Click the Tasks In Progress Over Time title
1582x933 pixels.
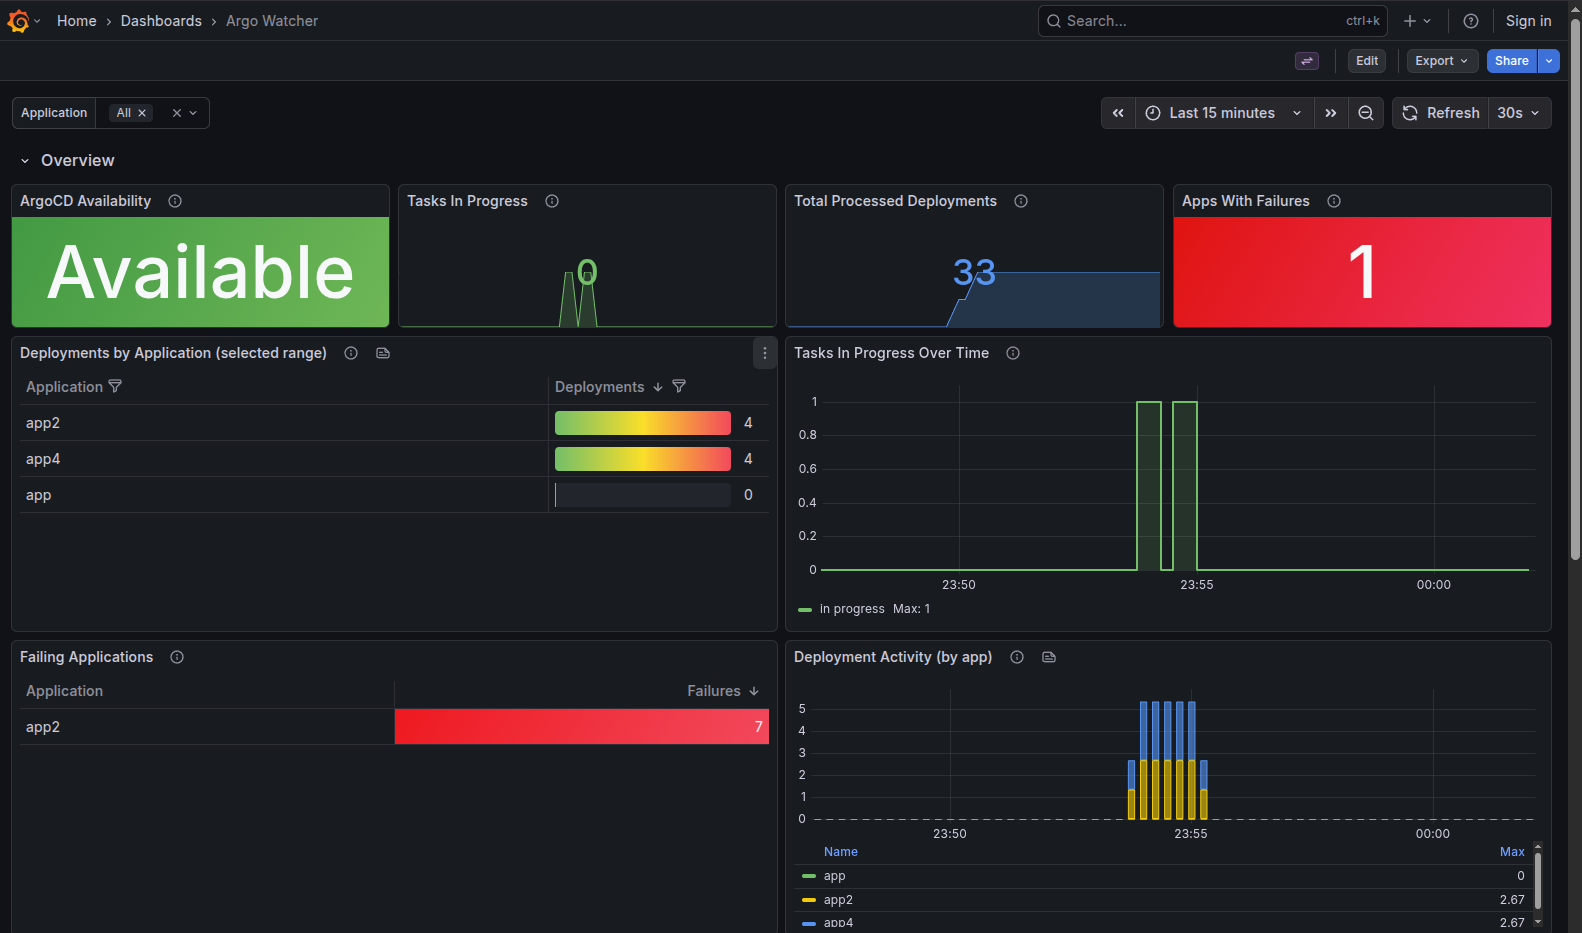coord(891,353)
